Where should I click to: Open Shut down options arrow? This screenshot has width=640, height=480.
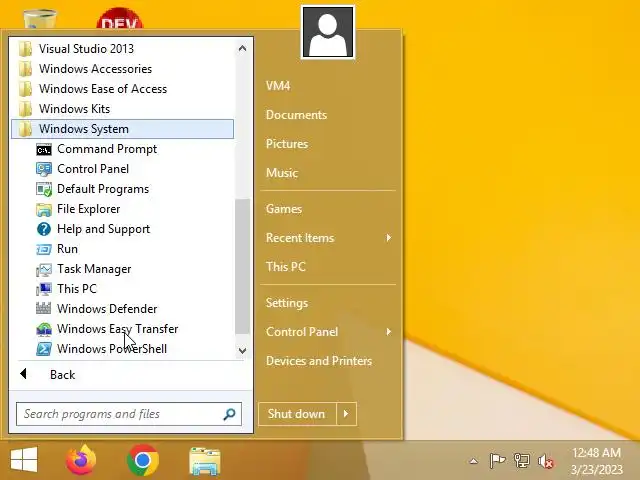(x=346, y=414)
